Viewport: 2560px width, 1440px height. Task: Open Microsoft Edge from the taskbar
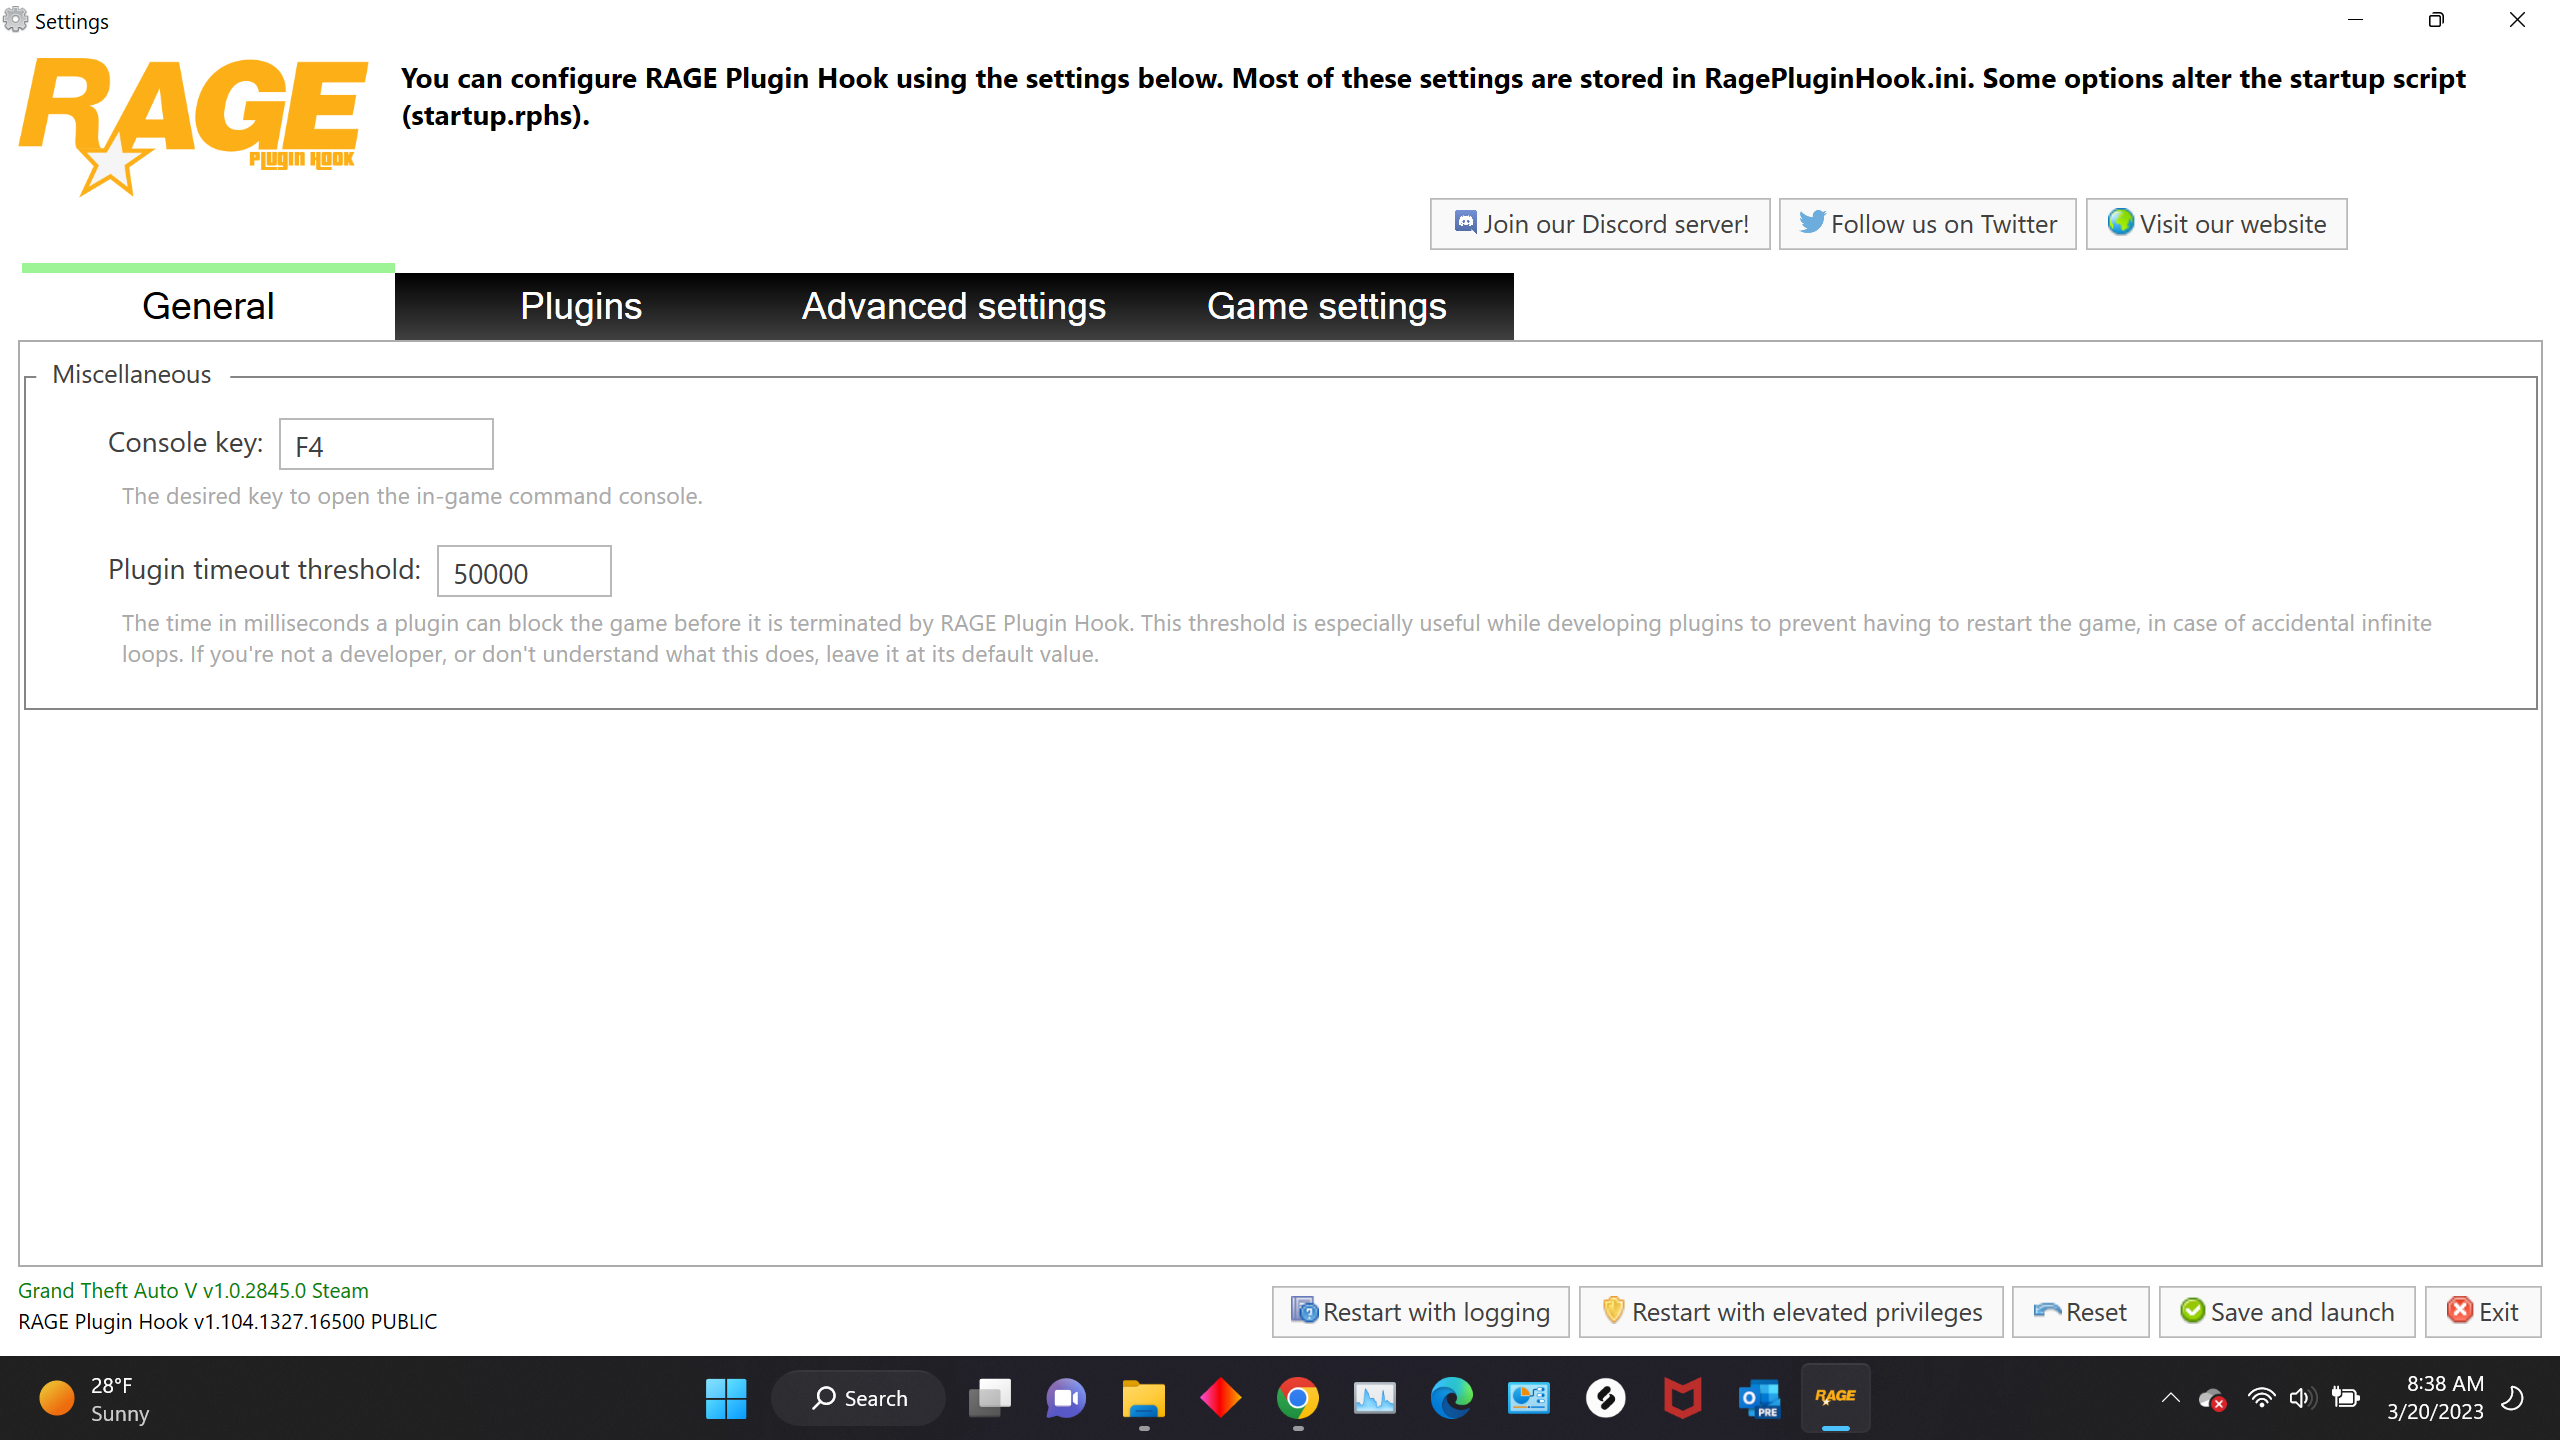1451,1397
